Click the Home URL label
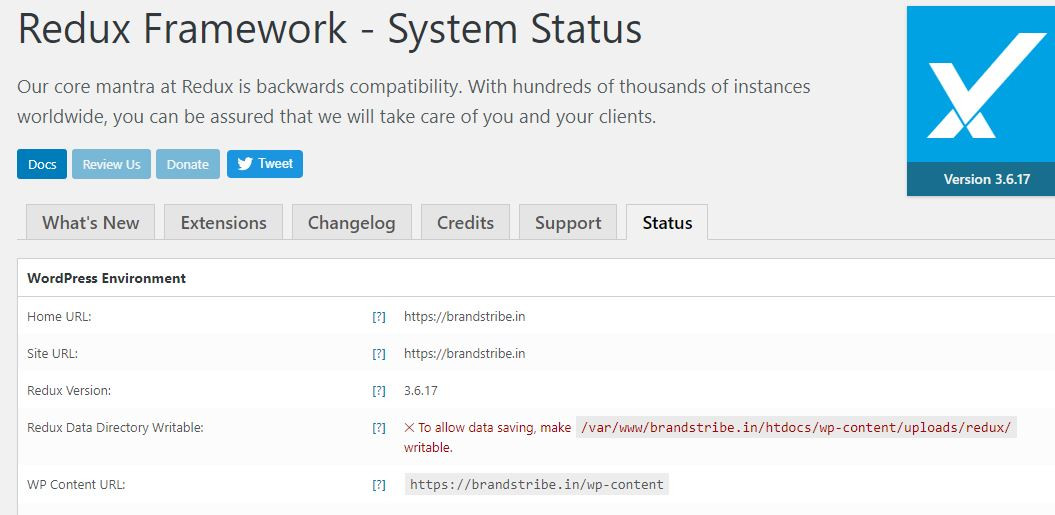The width and height of the screenshot is (1055, 515). point(59,316)
